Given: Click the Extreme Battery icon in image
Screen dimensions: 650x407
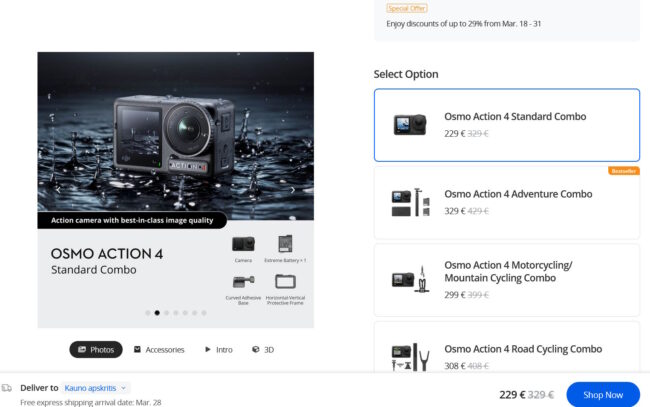Looking at the screenshot, I should click(x=285, y=244).
